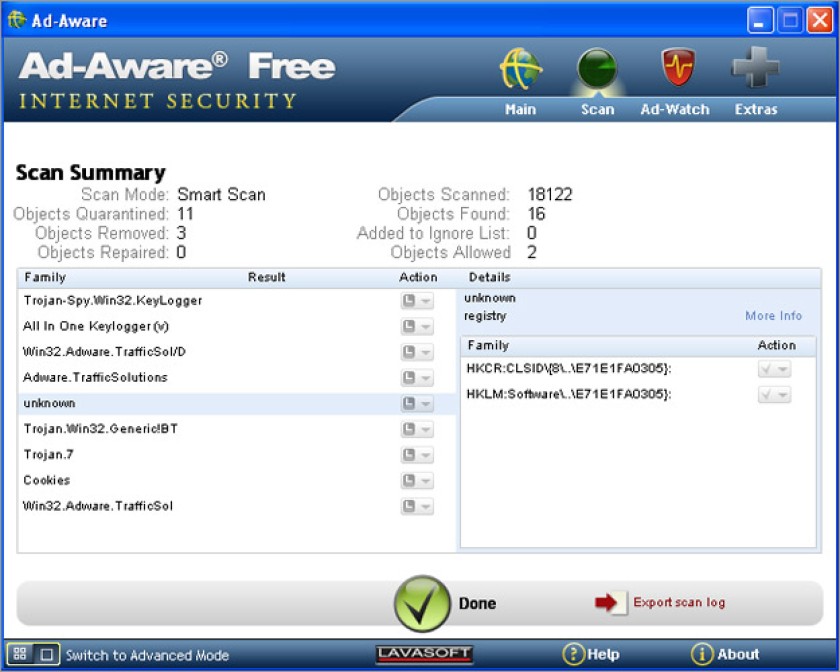Click the Smart Scan mode value
The image size is (840, 672).
tap(221, 195)
